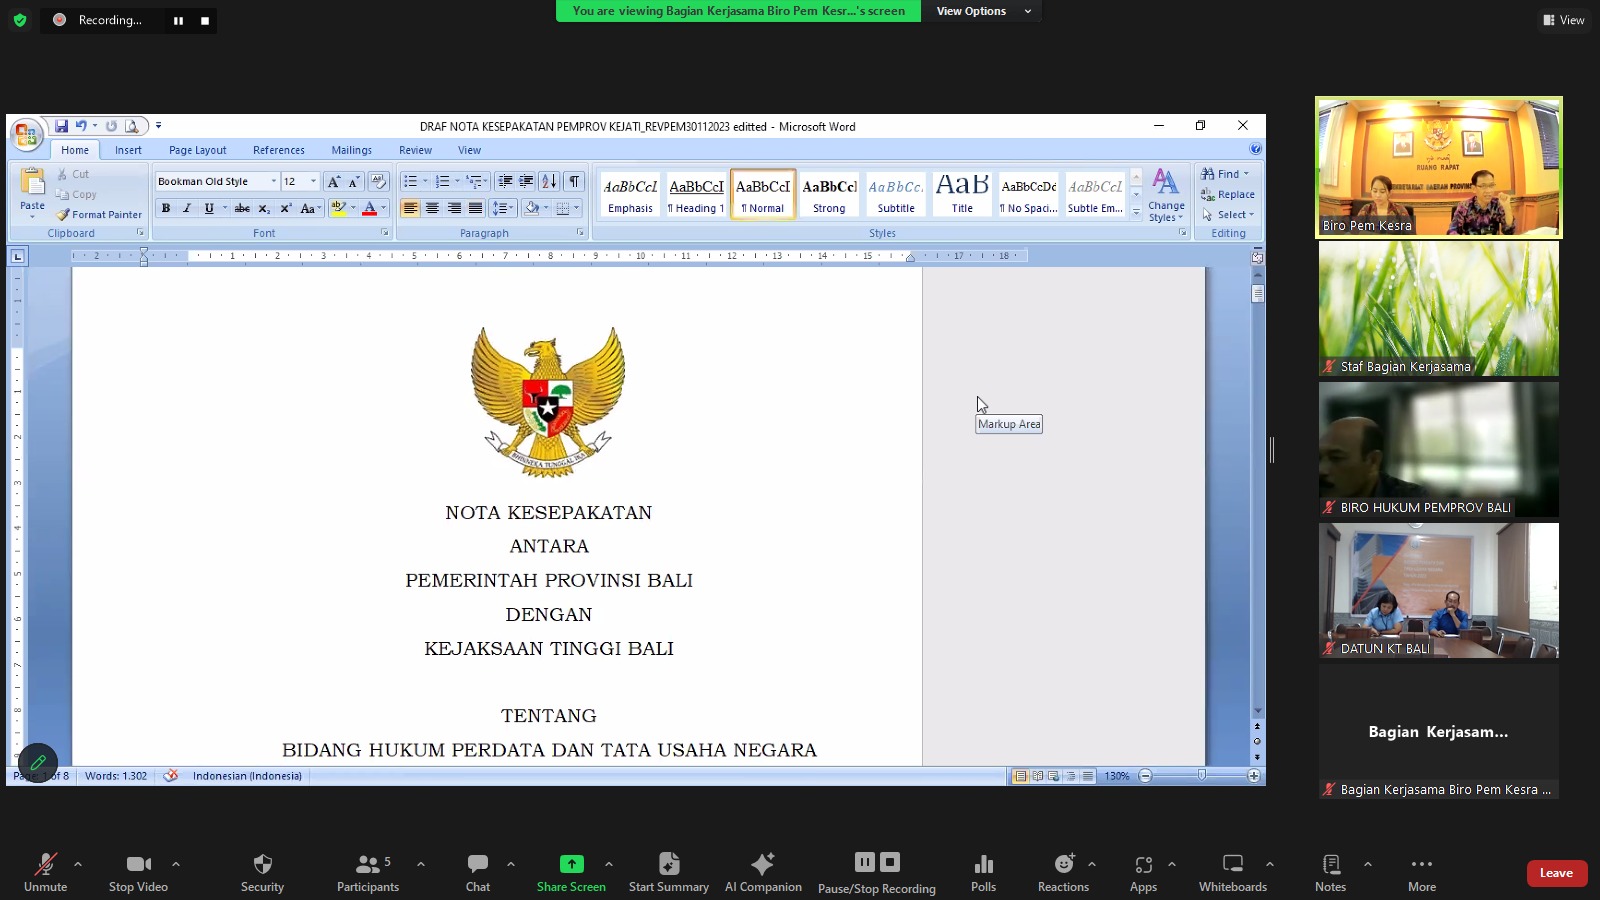
Task: Select the Biro Pem Kesra video thumbnail
Action: [x=1438, y=167]
